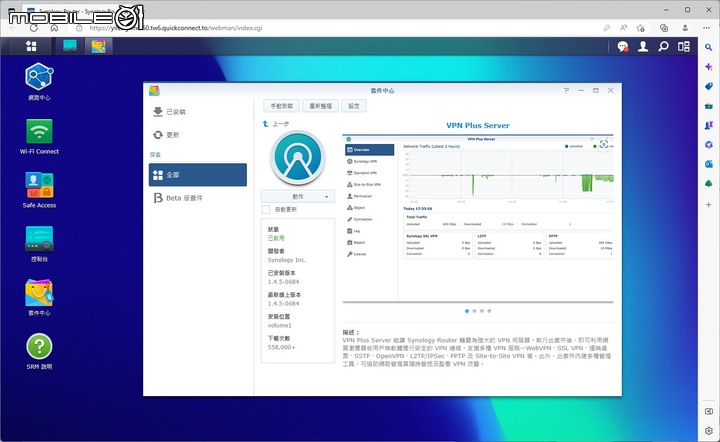Viewport: 720px width, 442px height.
Task: Open the notifications chat bubble icon
Action: point(623,46)
